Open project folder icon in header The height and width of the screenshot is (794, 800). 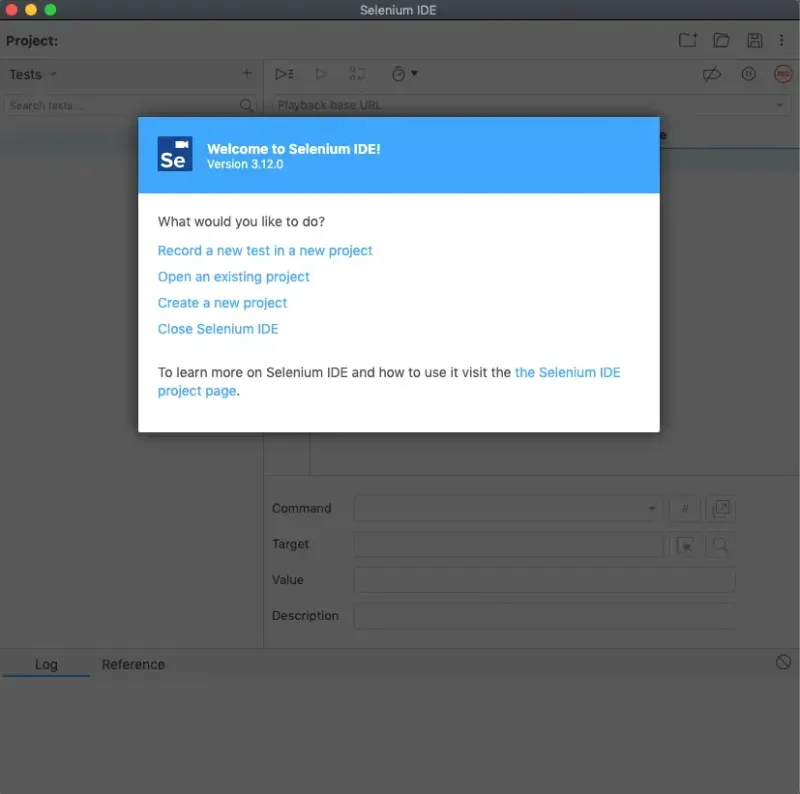pyautogui.click(x=721, y=40)
